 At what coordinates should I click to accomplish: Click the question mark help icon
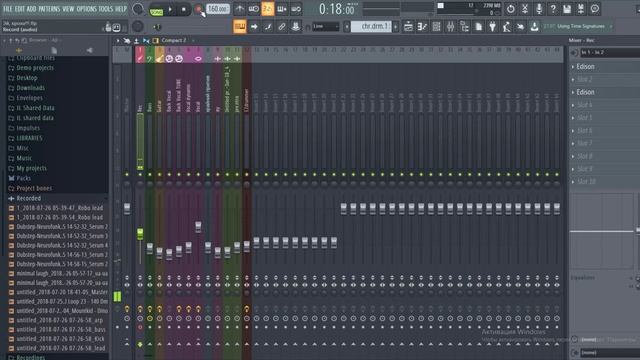pyautogui.click(x=553, y=9)
